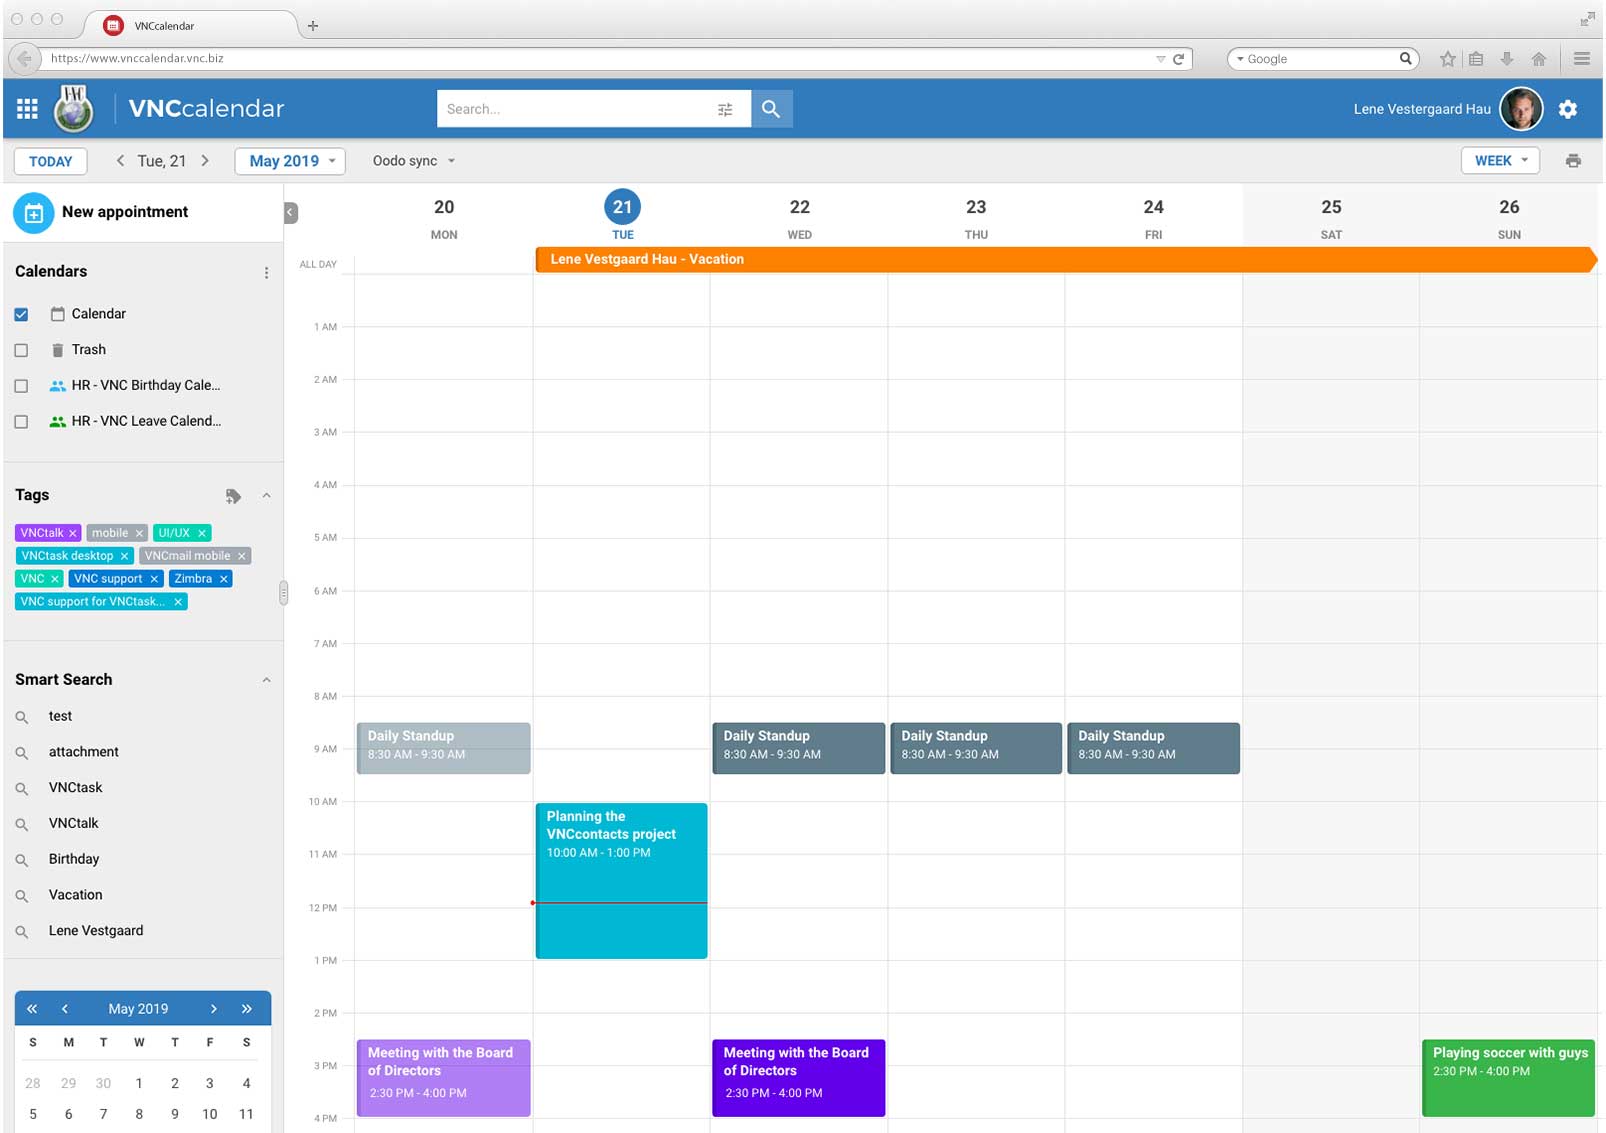Open URL bar history dropdown arrow
The width and height of the screenshot is (1606, 1133).
(x=1160, y=59)
